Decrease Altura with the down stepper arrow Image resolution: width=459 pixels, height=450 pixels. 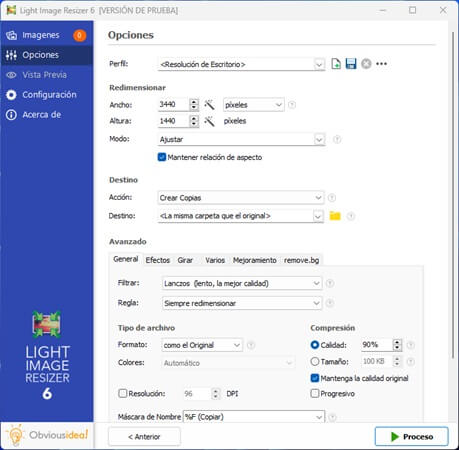coord(194,124)
